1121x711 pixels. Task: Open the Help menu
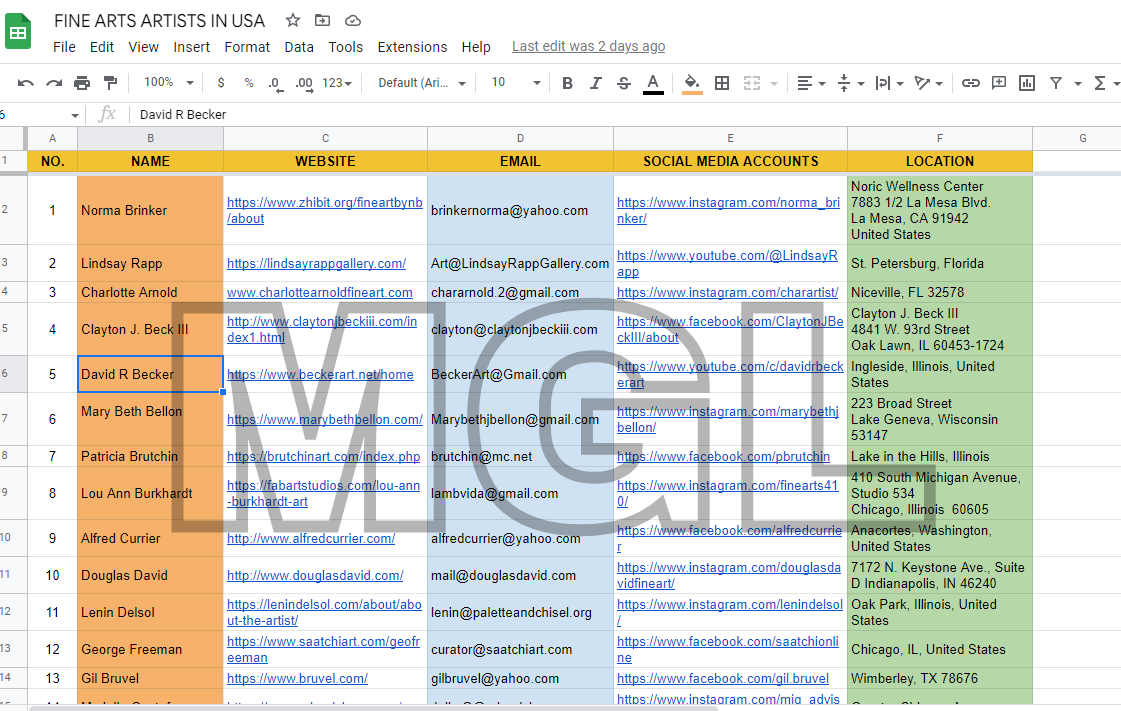(x=476, y=47)
